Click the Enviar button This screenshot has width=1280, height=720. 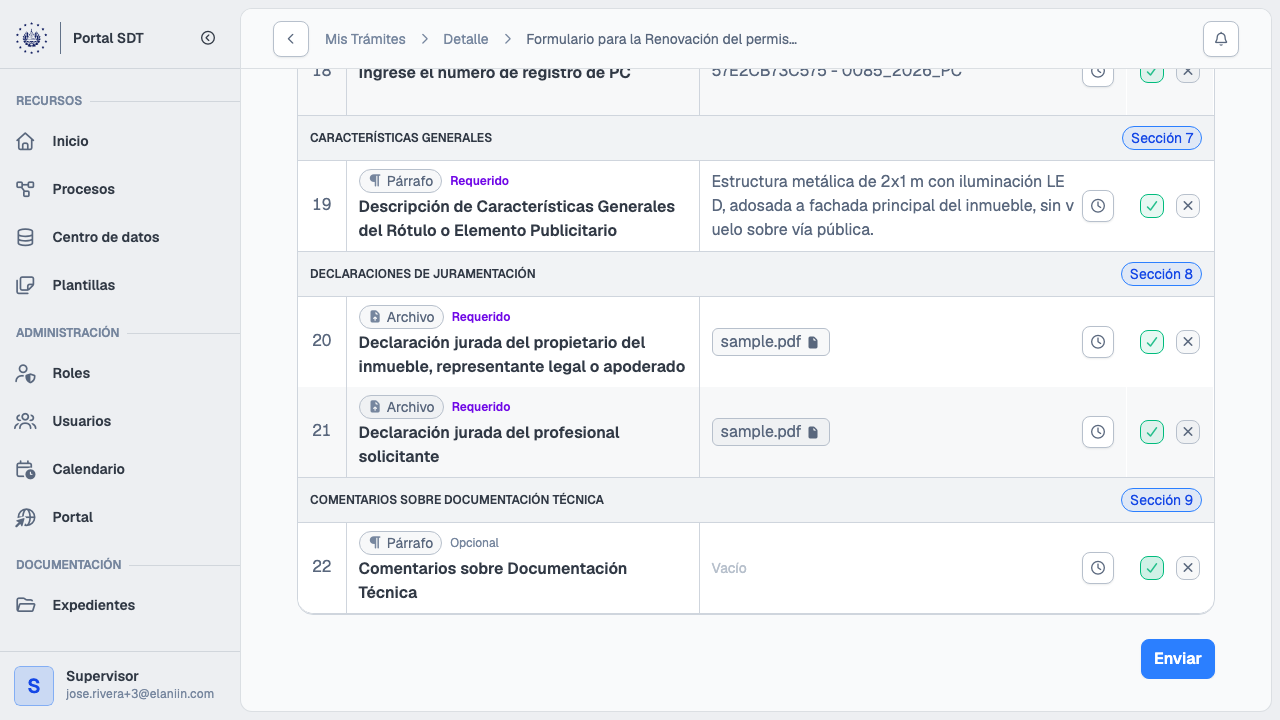tap(1178, 659)
